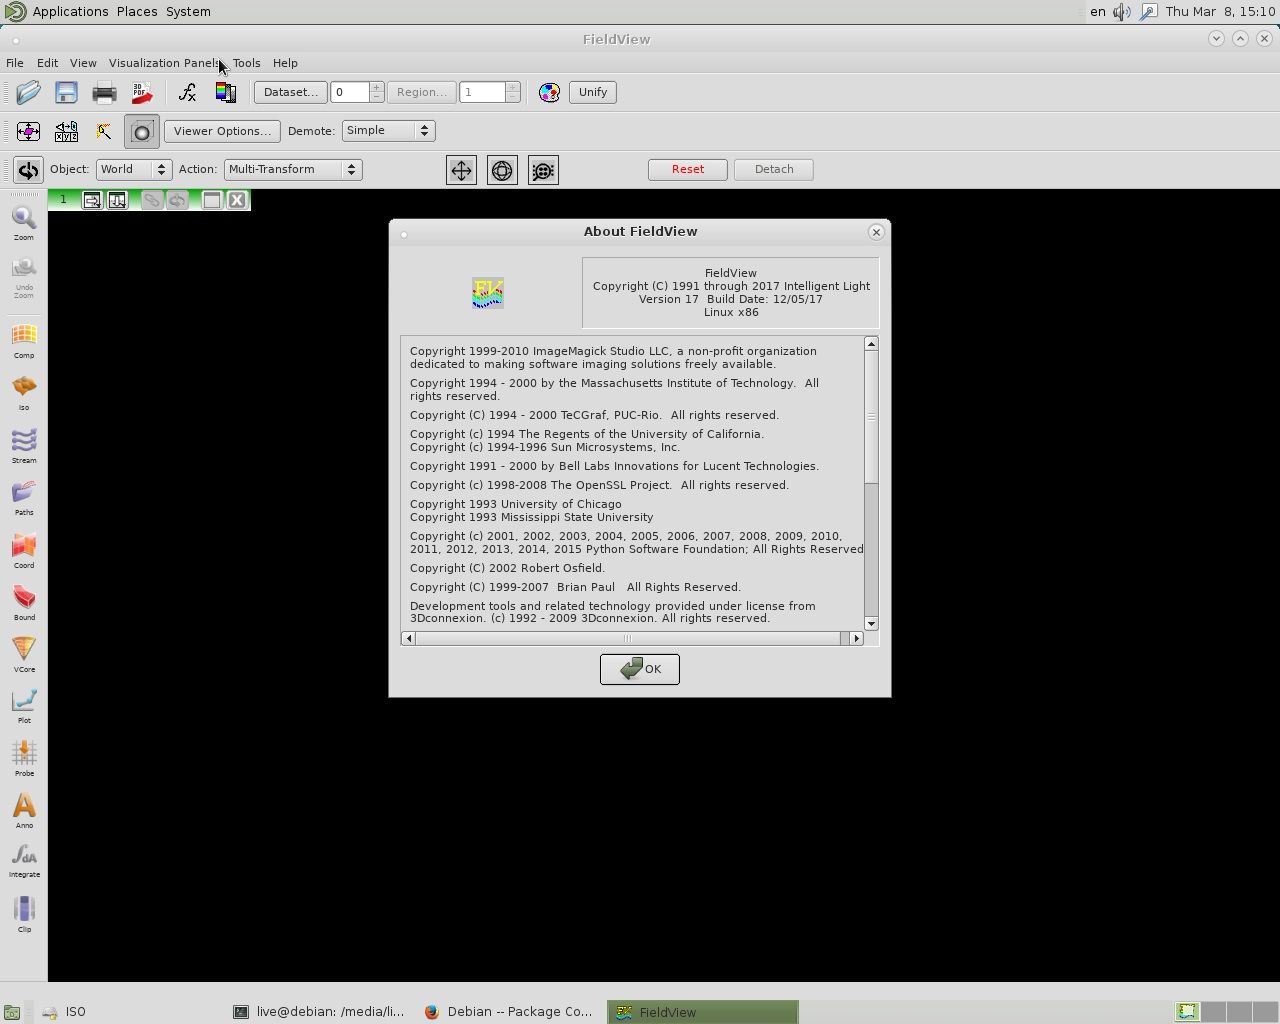Click the color palette icon beside Unify
Screen dimensions: 1280x1024
(x=549, y=92)
